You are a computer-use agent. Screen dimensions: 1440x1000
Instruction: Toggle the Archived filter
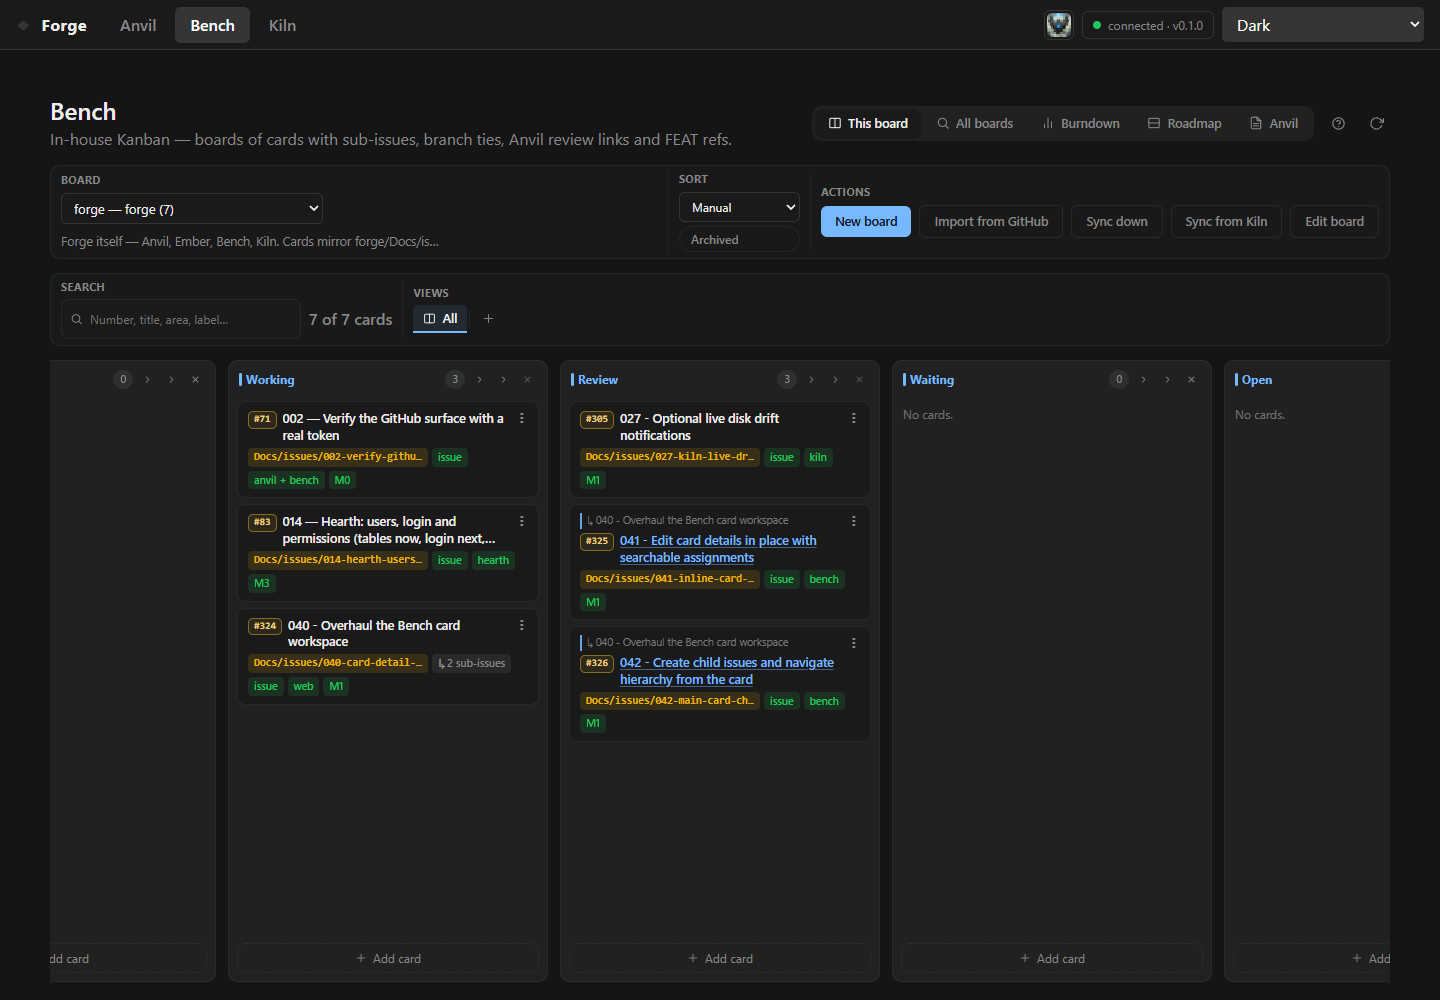click(x=739, y=240)
